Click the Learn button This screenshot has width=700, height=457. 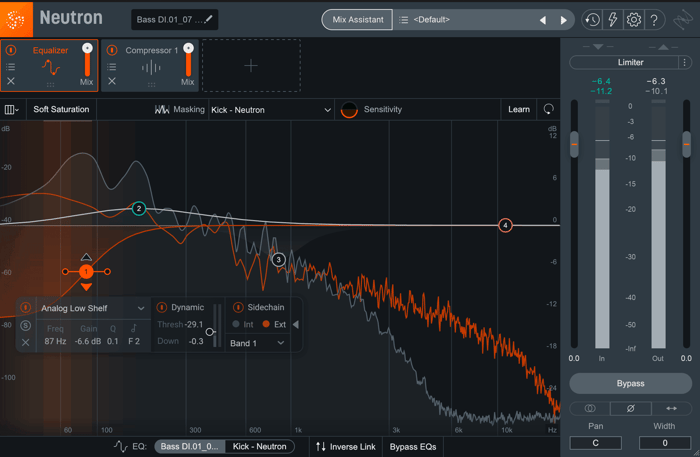[x=519, y=109]
